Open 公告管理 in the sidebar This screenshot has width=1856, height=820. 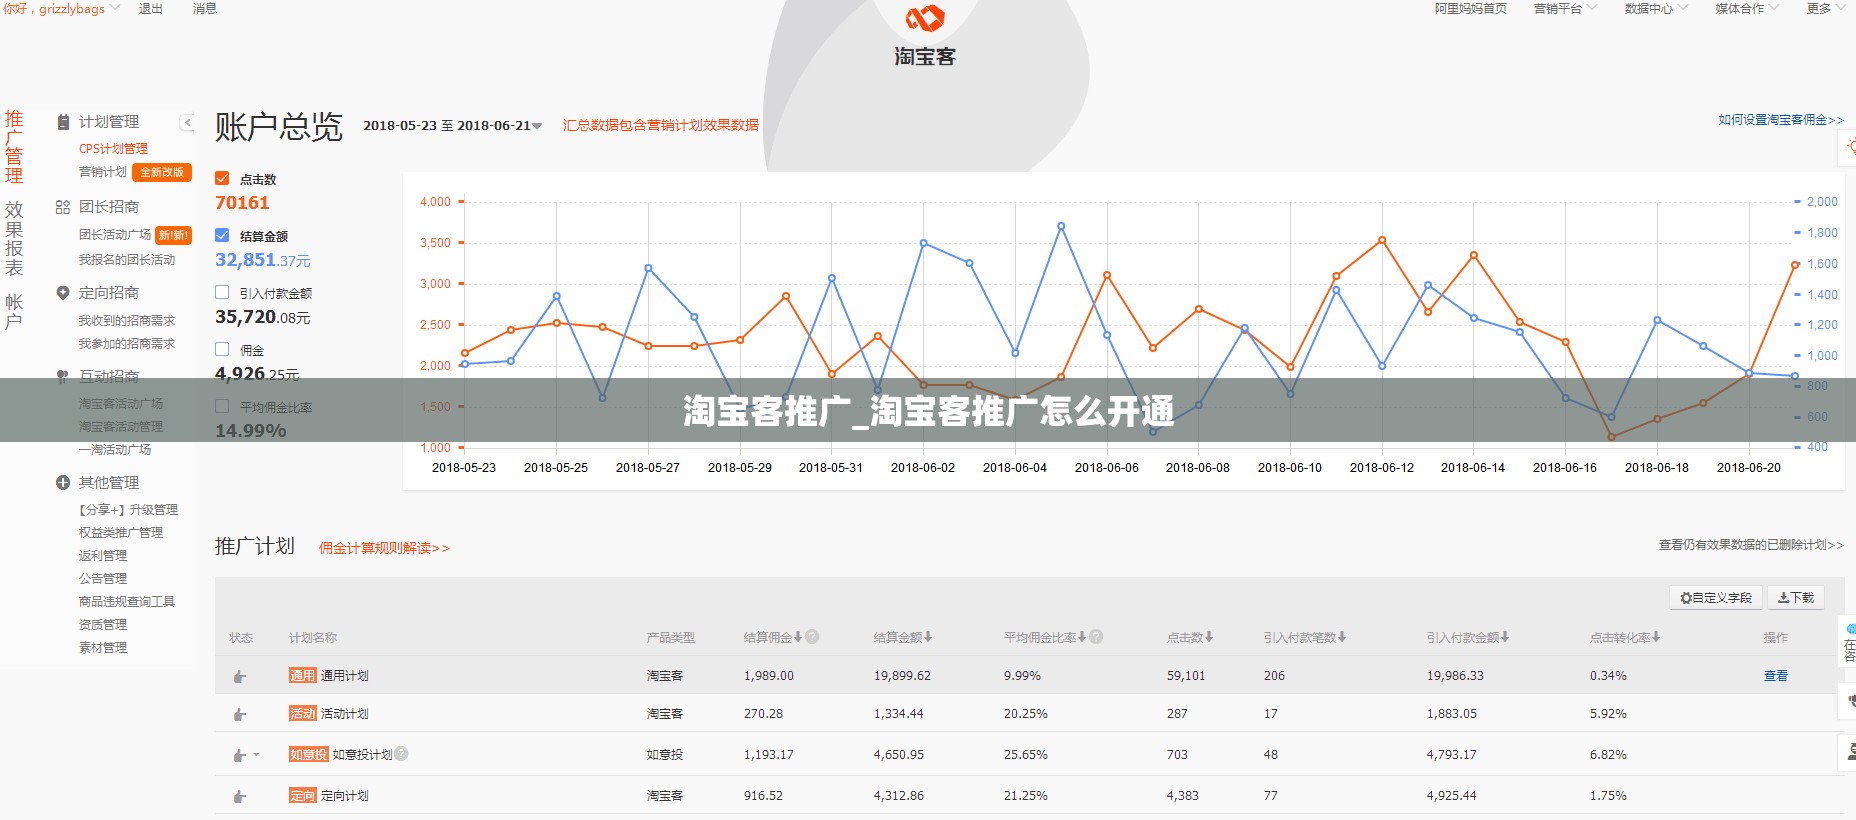pyautogui.click(x=103, y=579)
